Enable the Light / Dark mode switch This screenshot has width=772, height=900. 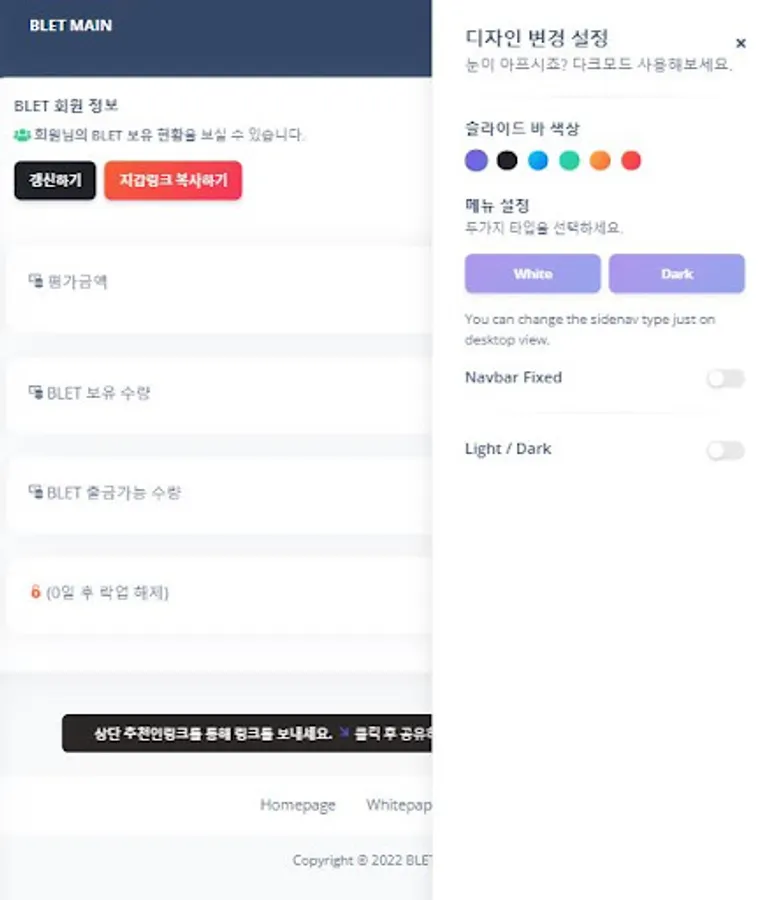click(726, 451)
